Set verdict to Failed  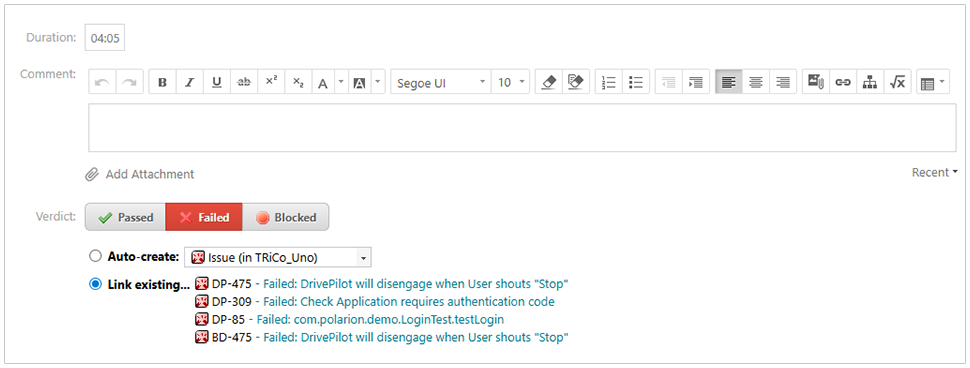point(204,217)
